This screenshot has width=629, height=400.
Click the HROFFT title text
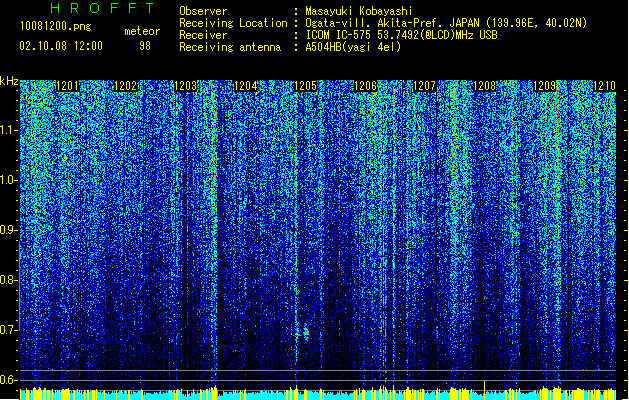click(x=103, y=8)
